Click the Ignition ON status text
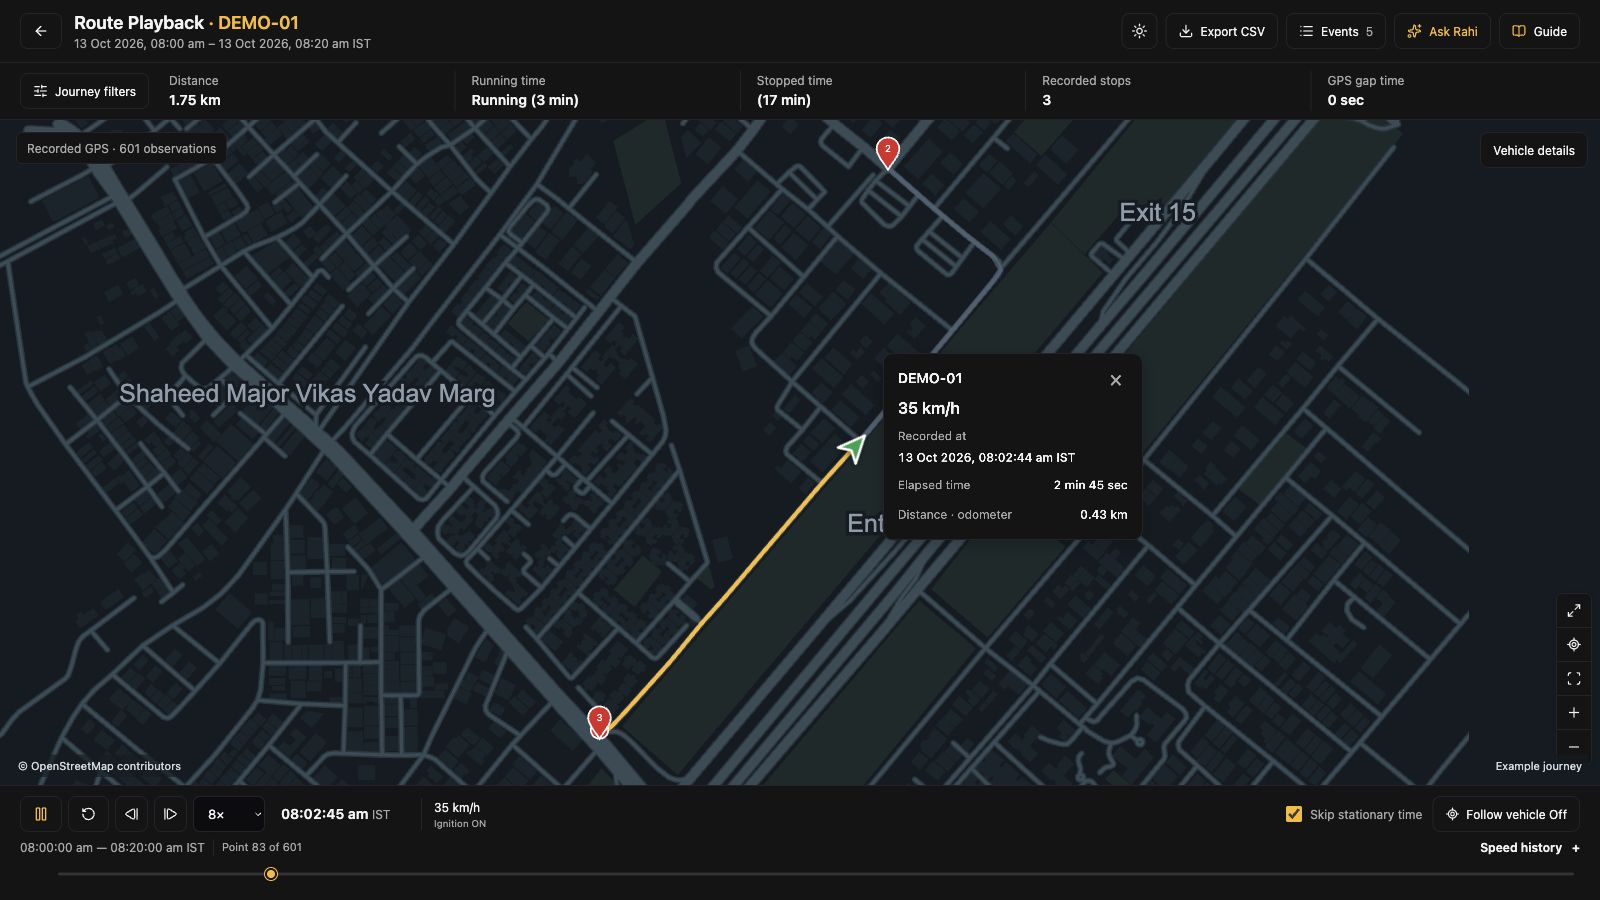 [460, 824]
